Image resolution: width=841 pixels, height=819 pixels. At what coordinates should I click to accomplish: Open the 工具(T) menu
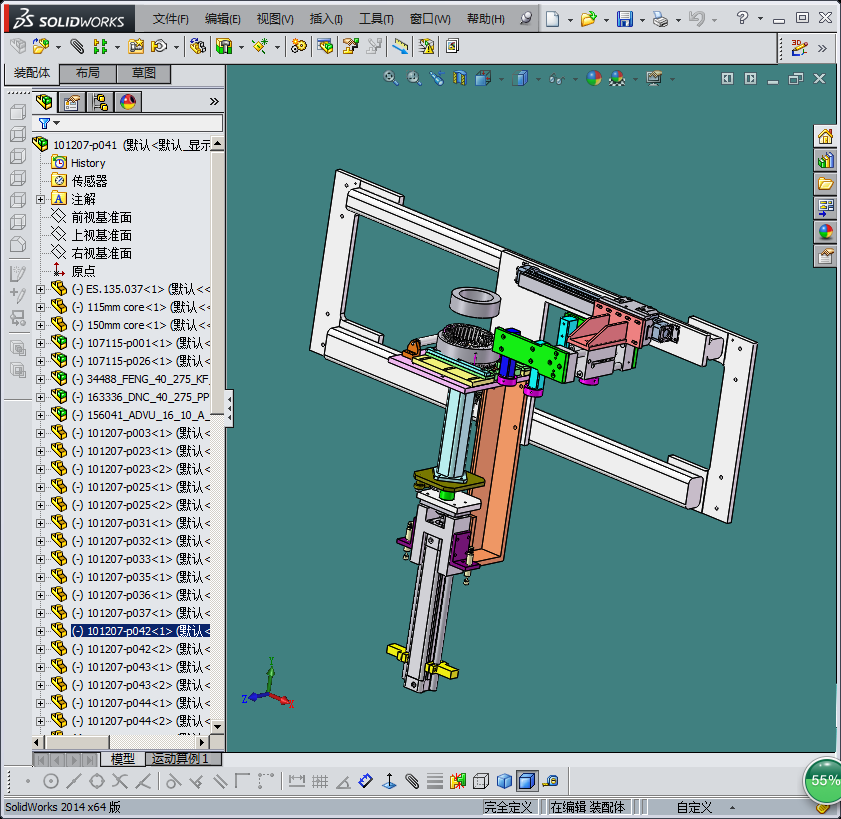(376, 19)
